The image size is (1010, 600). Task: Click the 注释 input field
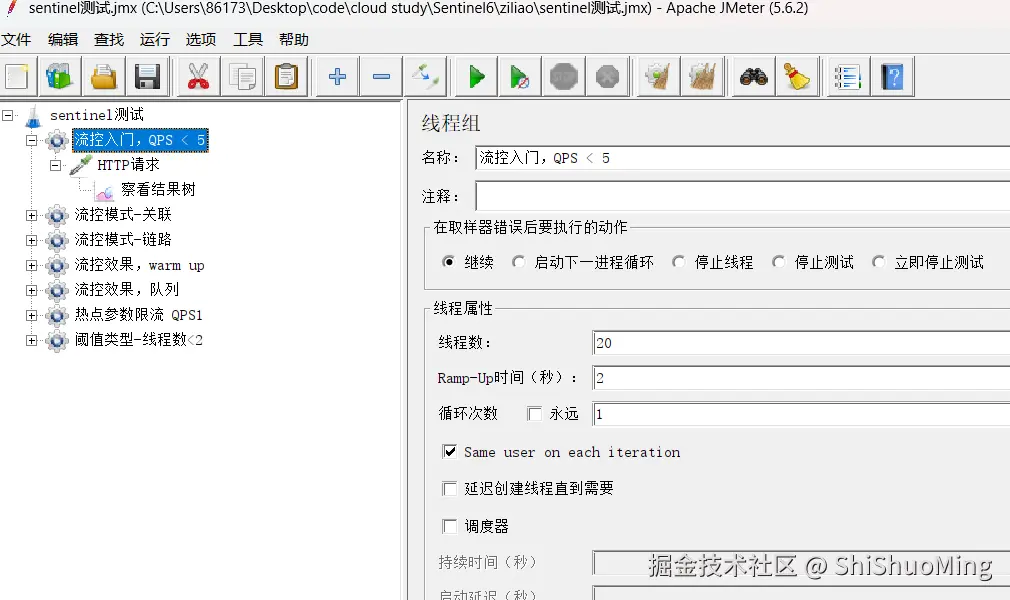(742, 195)
